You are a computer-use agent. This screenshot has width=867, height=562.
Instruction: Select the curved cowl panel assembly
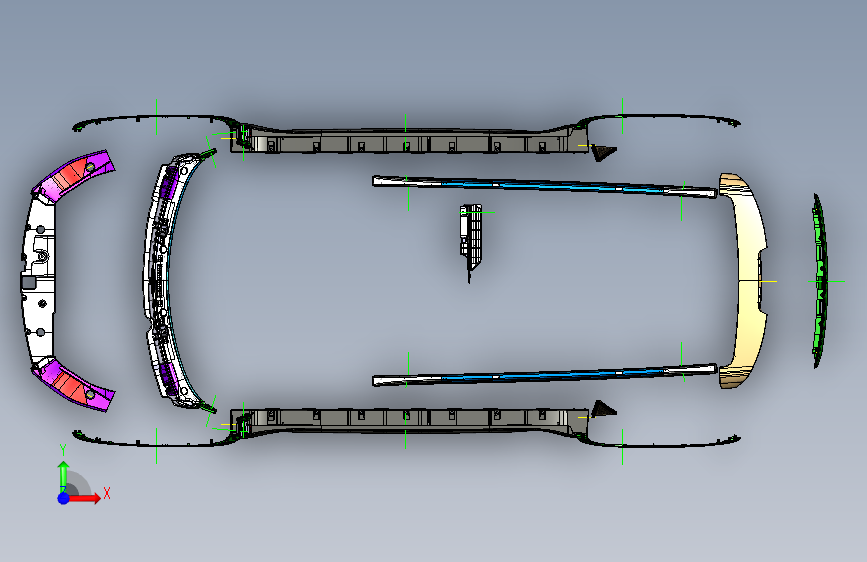click(x=166, y=279)
